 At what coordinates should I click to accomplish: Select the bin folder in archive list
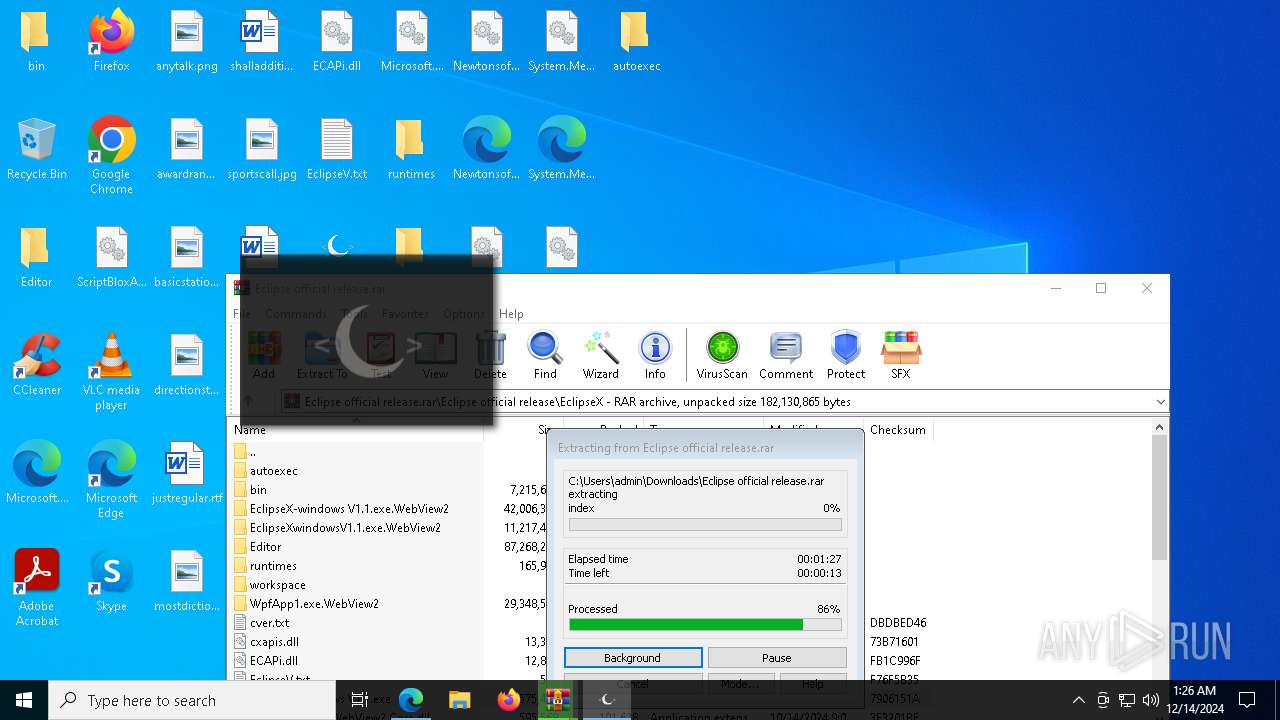[357, 490]
